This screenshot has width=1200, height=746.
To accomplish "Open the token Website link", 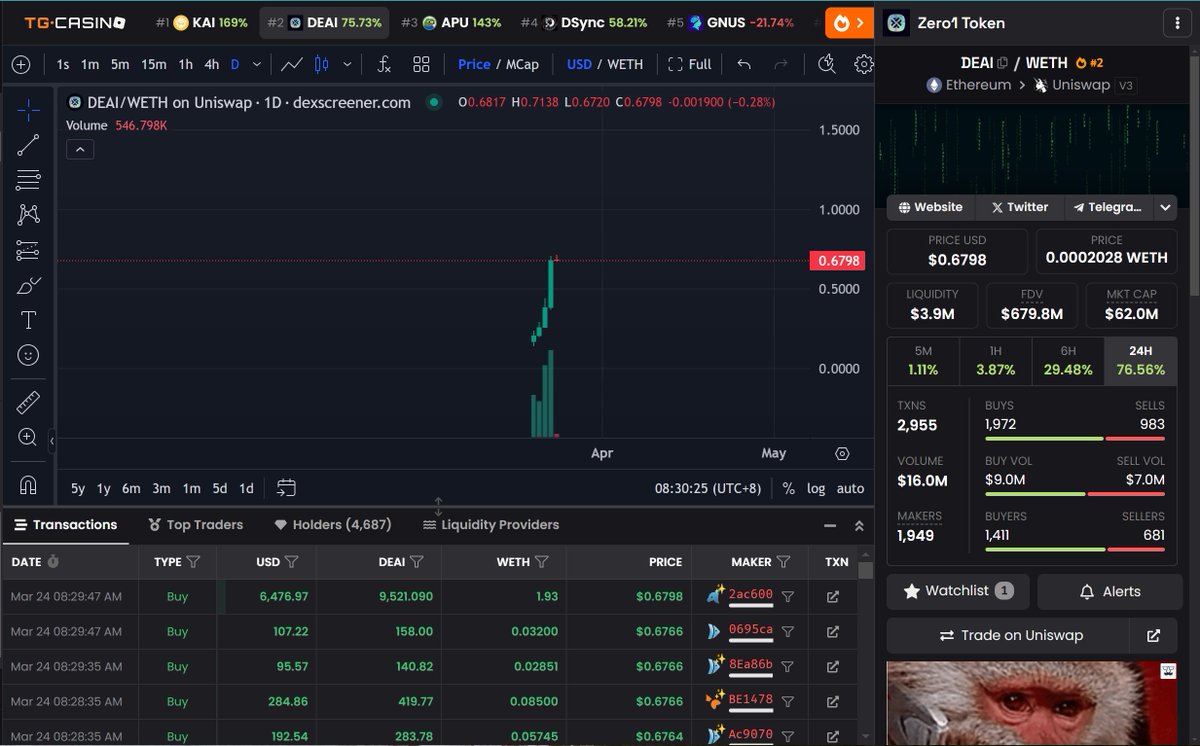I will tap(930, 207).
